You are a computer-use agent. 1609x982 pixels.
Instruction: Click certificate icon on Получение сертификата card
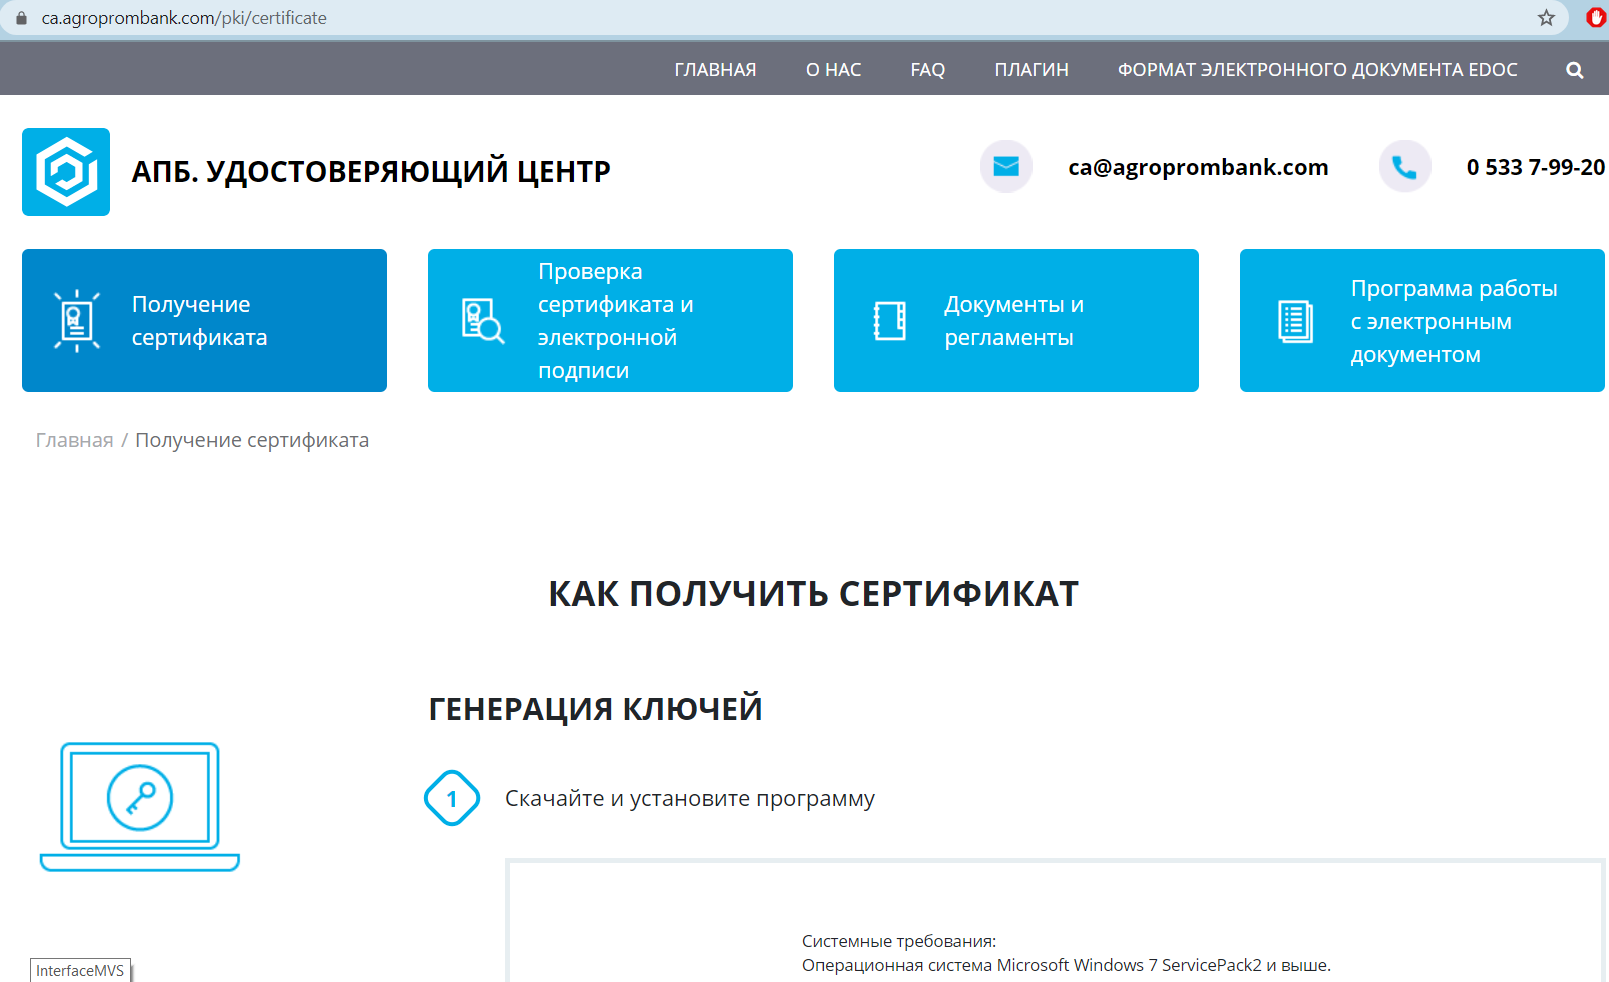pos(77,321)
